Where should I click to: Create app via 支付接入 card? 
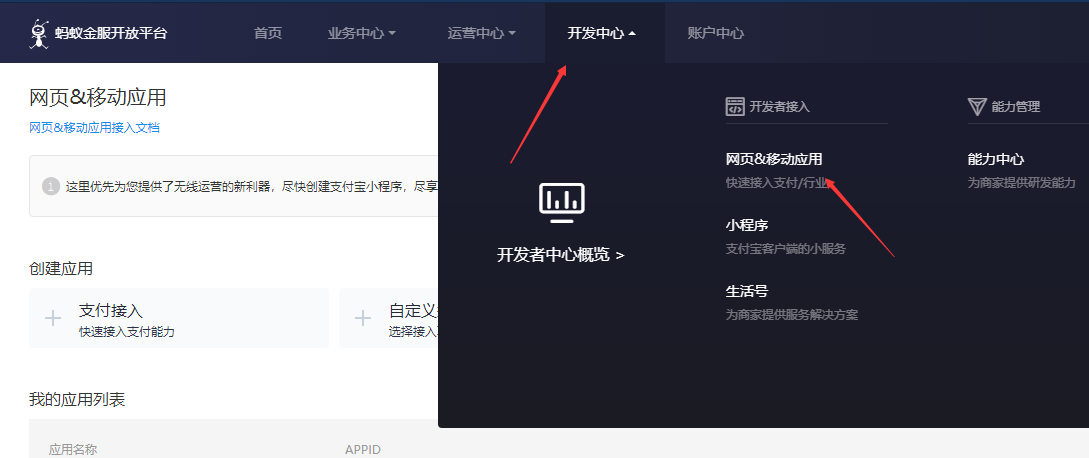pyautogui.click(x=178, y=318)
